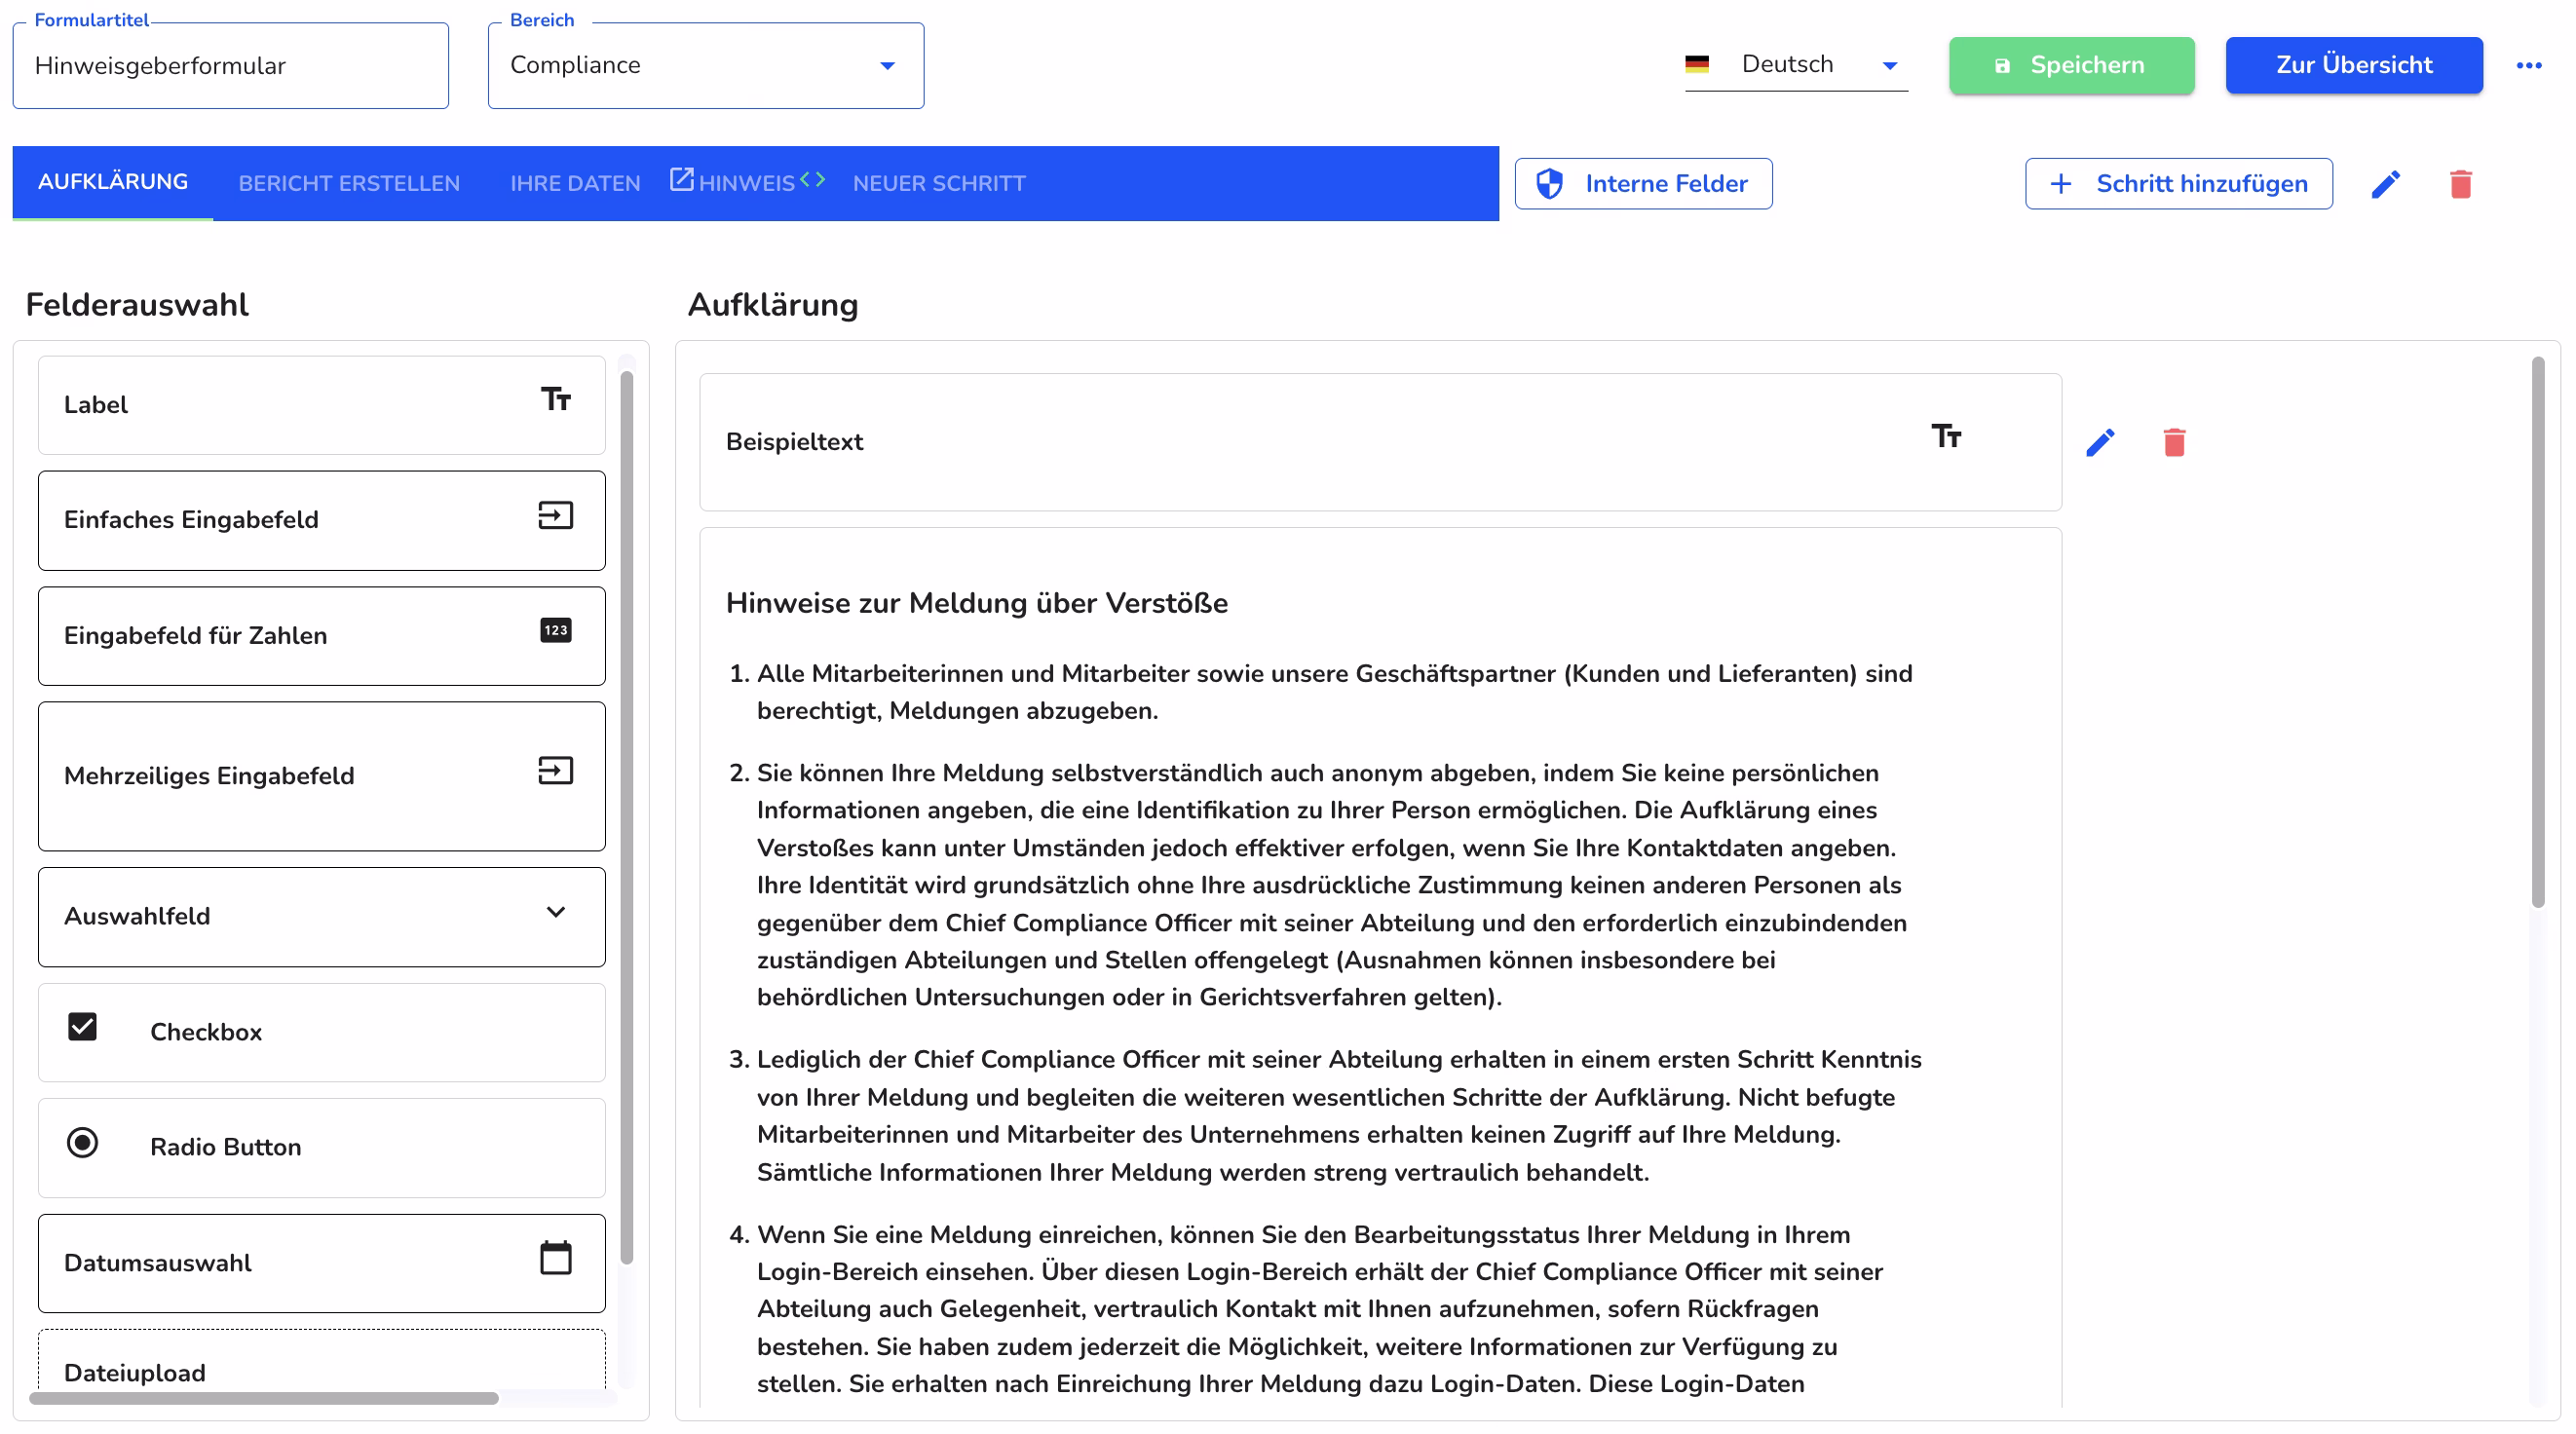
Task: Click the Formulartitel input field
Action: coord(230,66)
